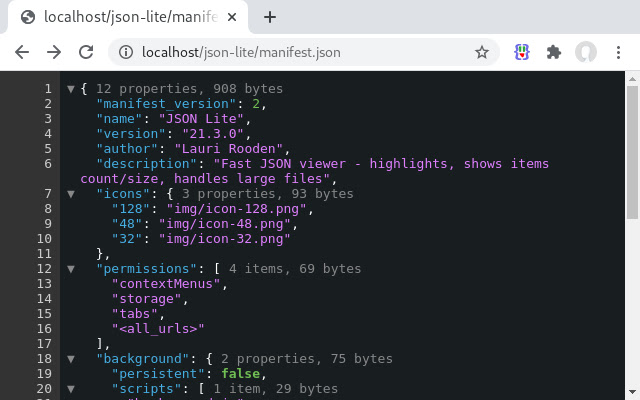The width and height of the screenshot is (640, 400).
Task: Collapse the "permissions" array
Action: (x=70, y=269)
